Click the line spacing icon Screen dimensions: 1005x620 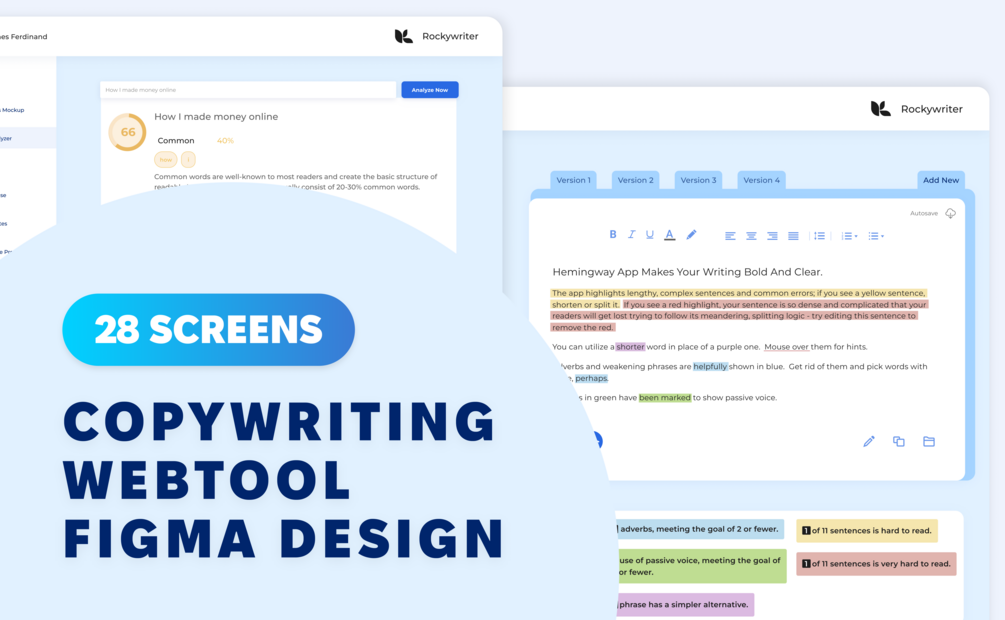point(819,236)
